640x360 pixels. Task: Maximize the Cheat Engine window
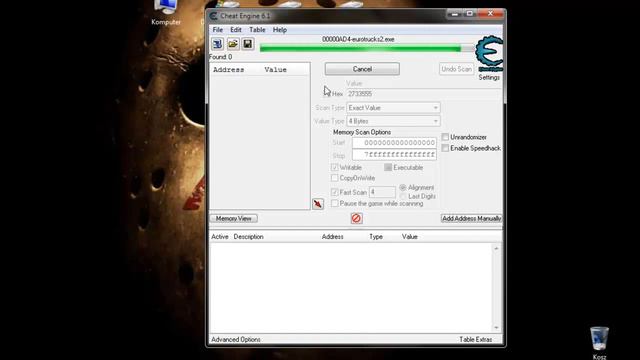click(x=469, y=14)
